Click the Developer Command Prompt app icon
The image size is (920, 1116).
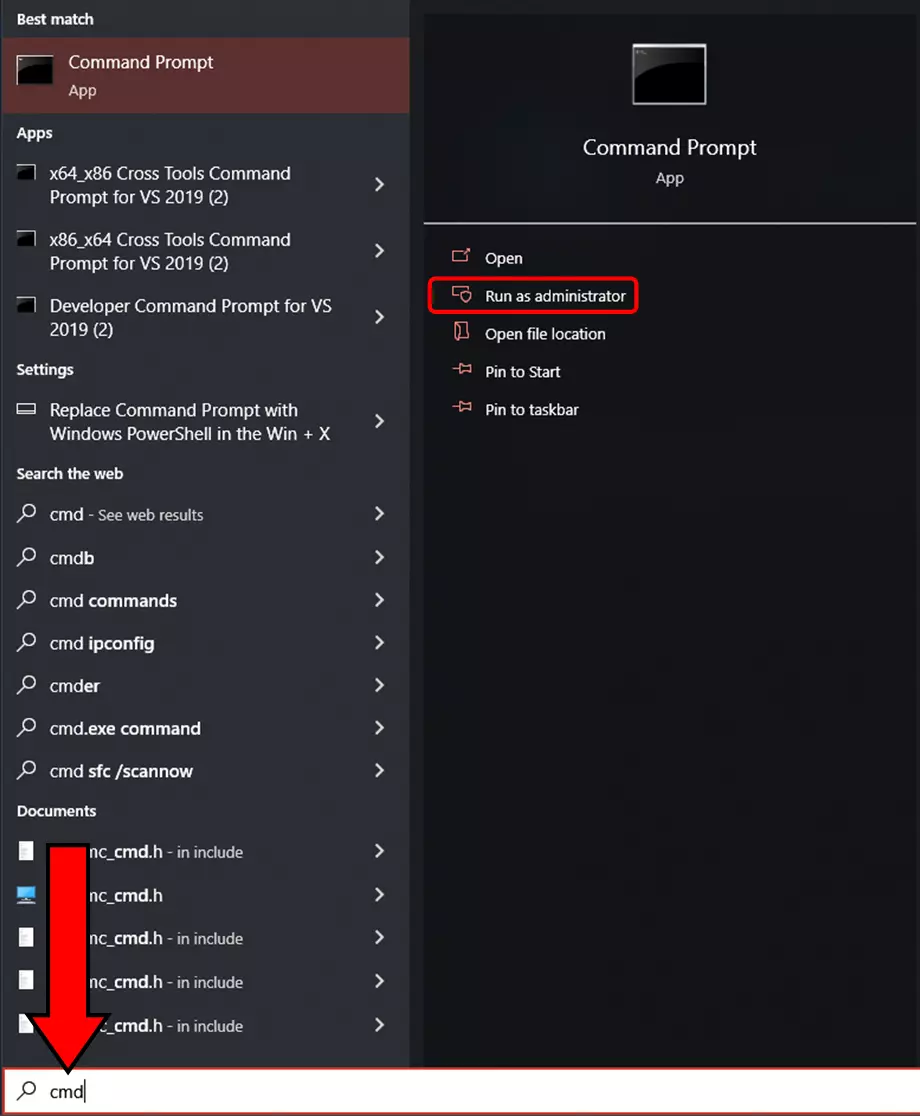pos(27,306)
